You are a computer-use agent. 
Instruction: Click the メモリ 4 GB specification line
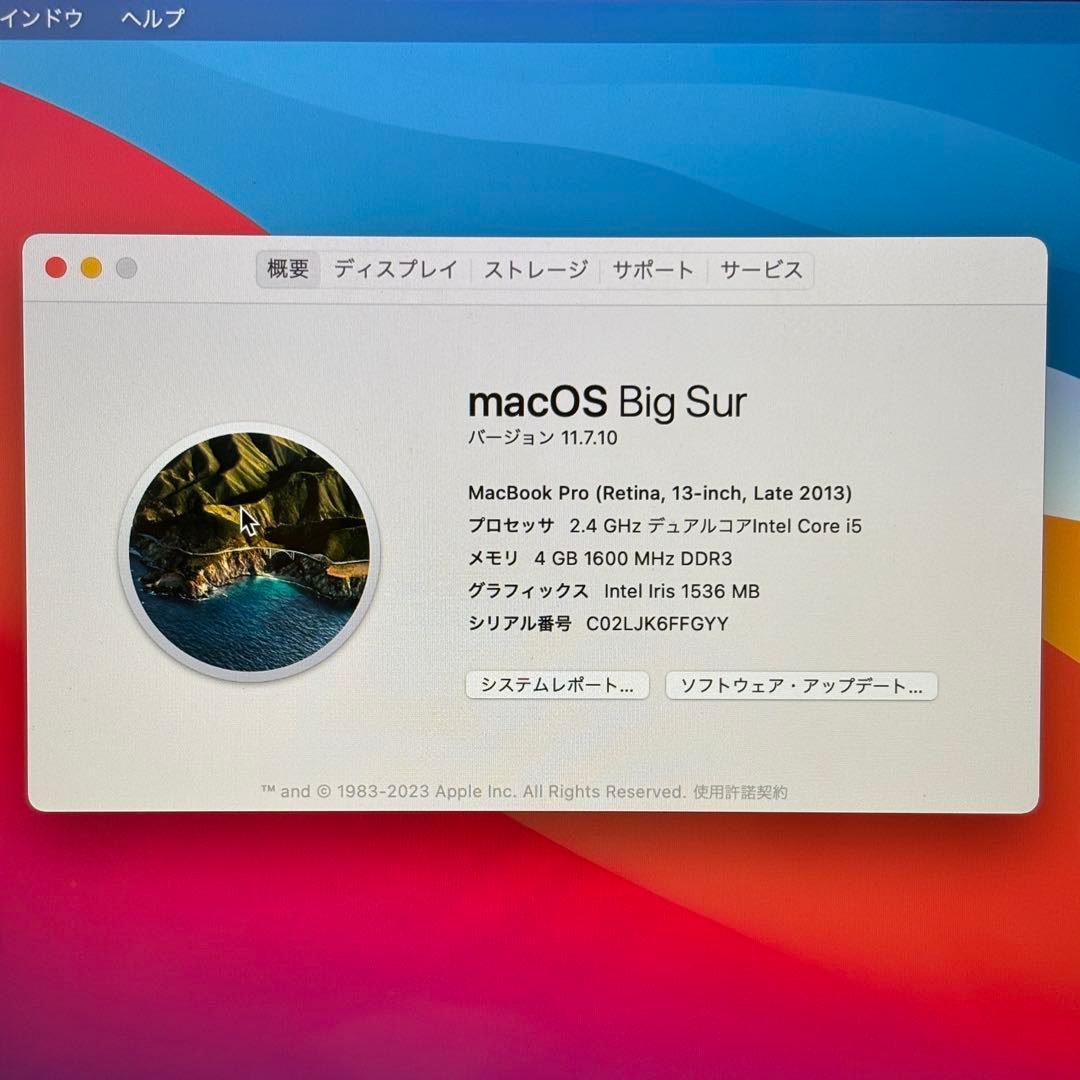599,559
